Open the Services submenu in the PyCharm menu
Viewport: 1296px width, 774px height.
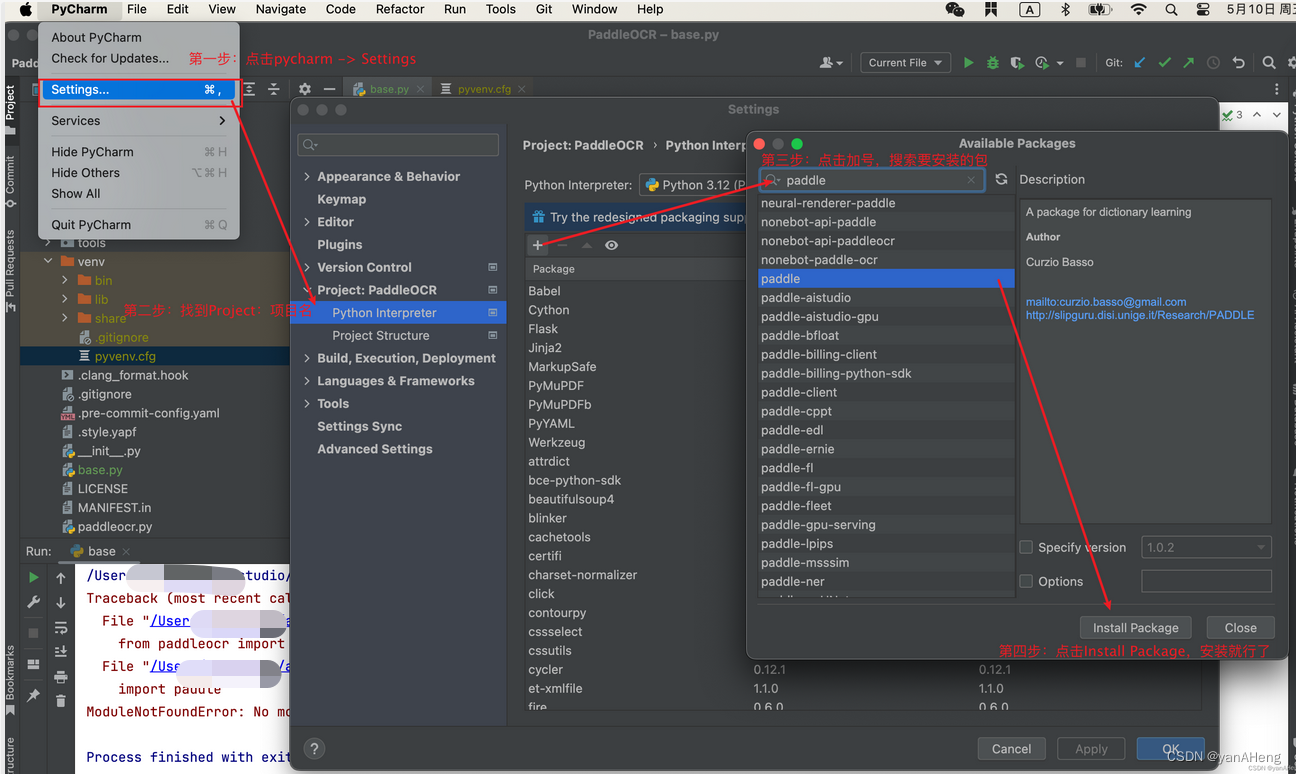click(139, 121)
